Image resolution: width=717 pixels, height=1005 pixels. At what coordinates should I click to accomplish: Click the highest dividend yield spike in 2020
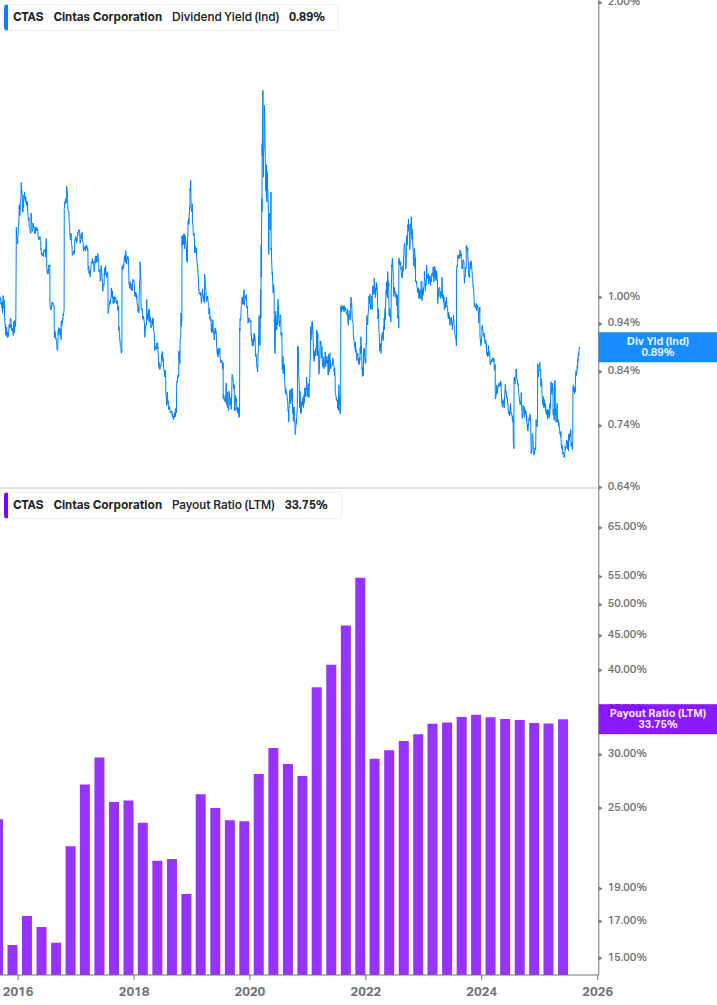coord(263,92)
